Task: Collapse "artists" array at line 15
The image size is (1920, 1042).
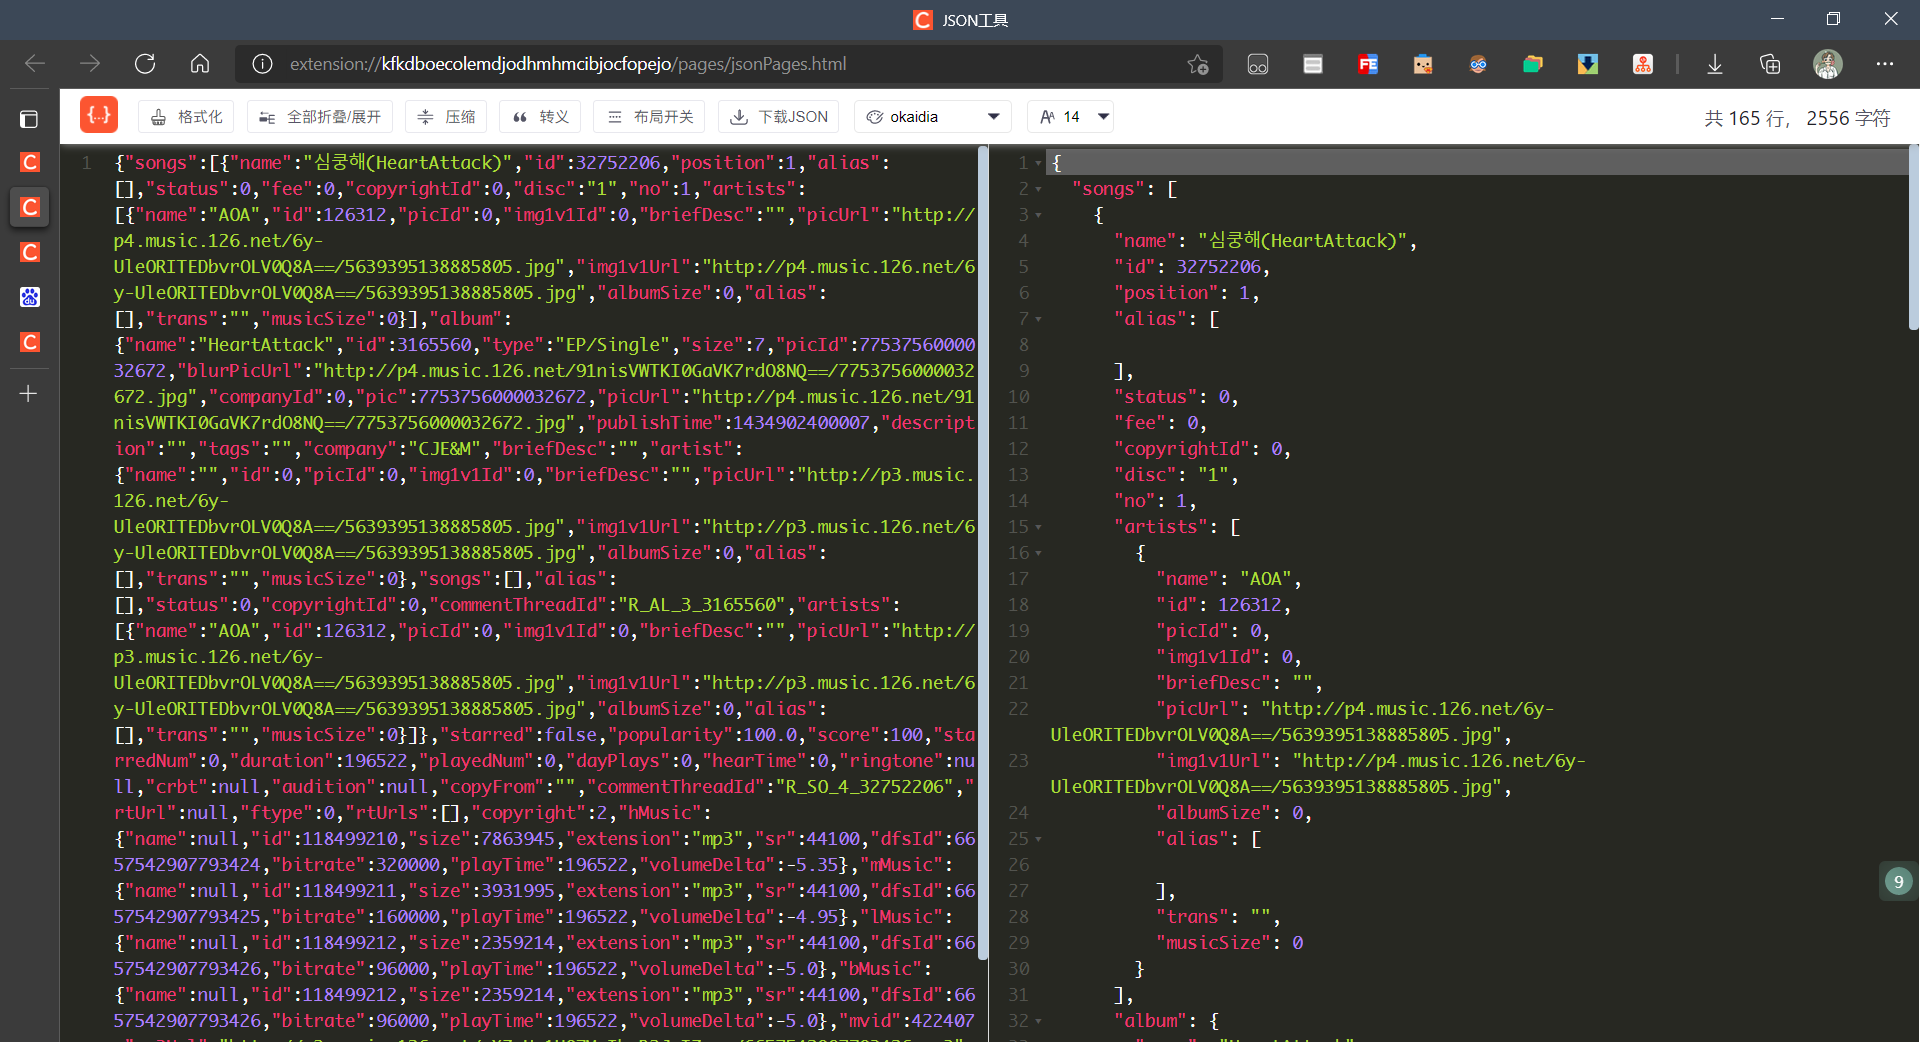Action: pos(1038,527)
